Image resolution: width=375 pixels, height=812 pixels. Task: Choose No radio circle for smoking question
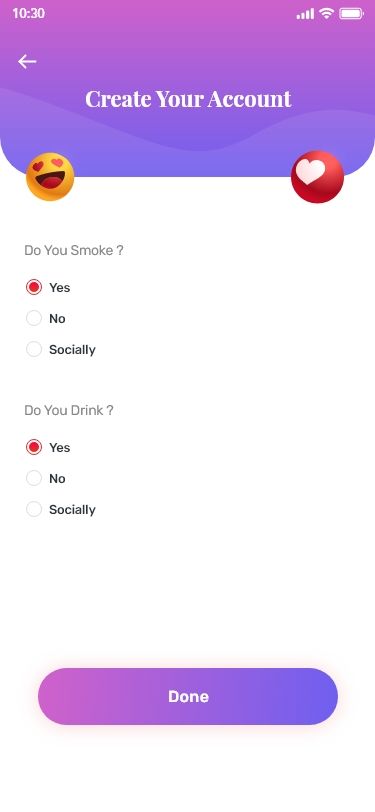34,318
